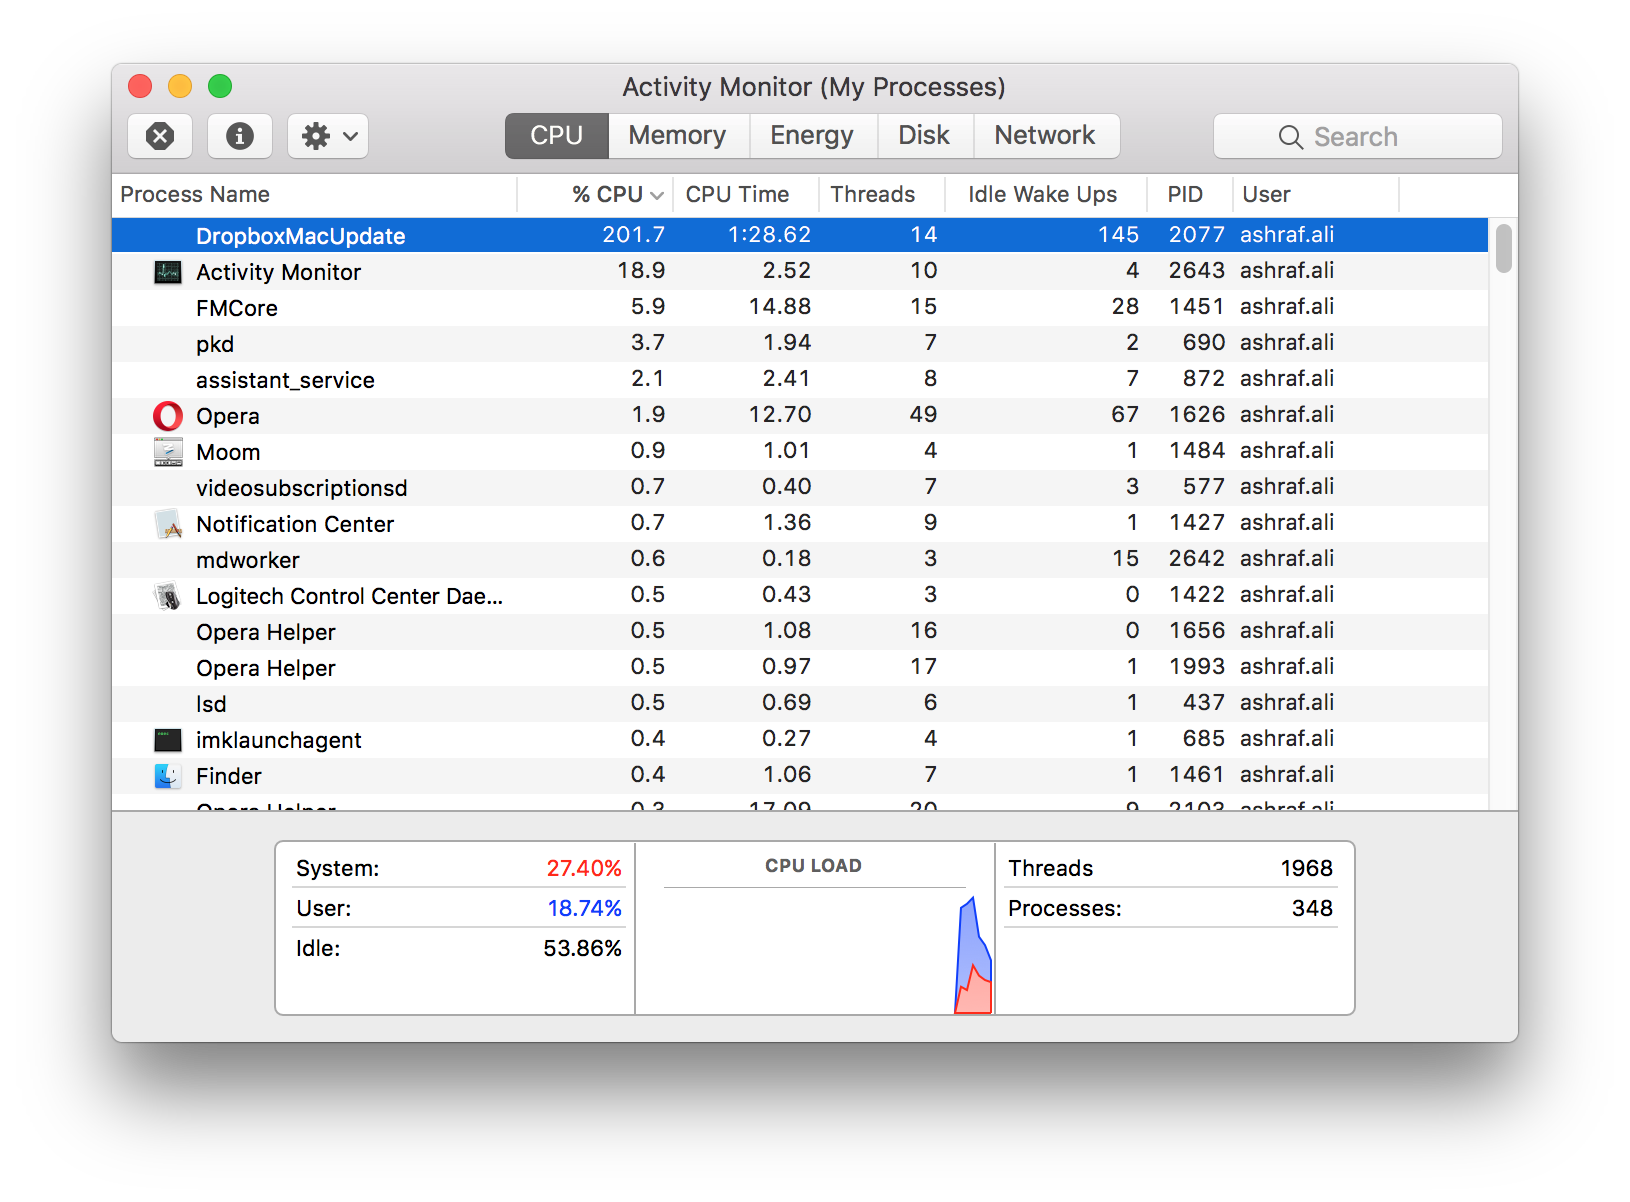This screenshot has width=1630, height=1202.
Task: Select the videosubscriptionsd process row
Action: tap(800, 487)
